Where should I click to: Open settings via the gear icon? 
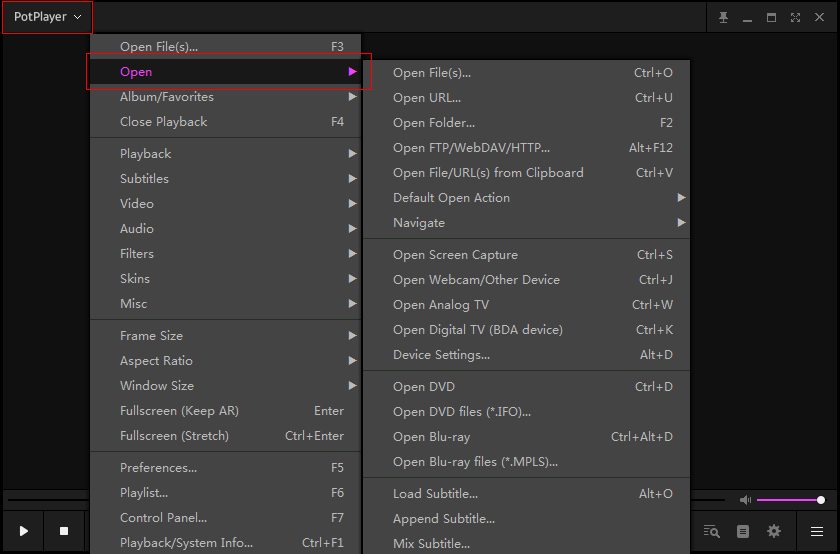773,531
